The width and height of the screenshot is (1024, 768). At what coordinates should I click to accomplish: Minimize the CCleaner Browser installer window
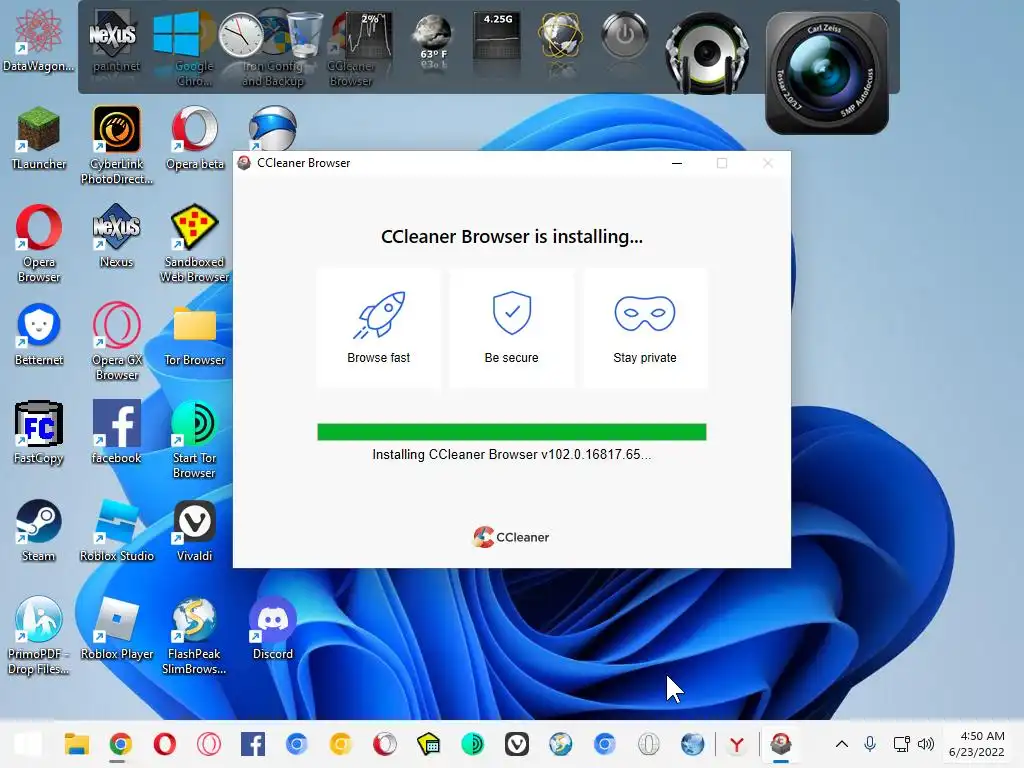point(677,163)
